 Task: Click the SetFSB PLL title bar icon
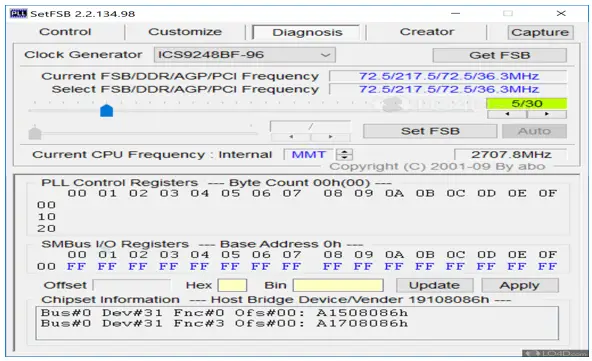point(18,14)
